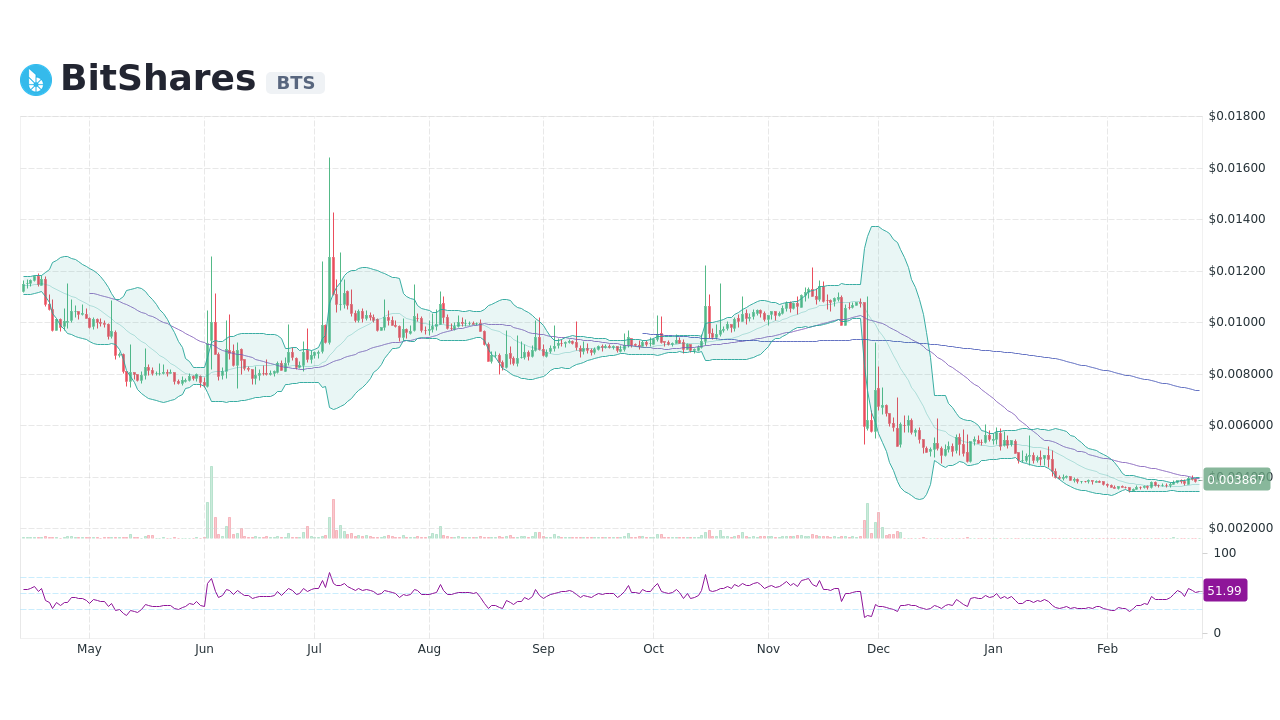Click the $0.01200 price axis label
The image size is (1280, 720).
pos(1237,271)
